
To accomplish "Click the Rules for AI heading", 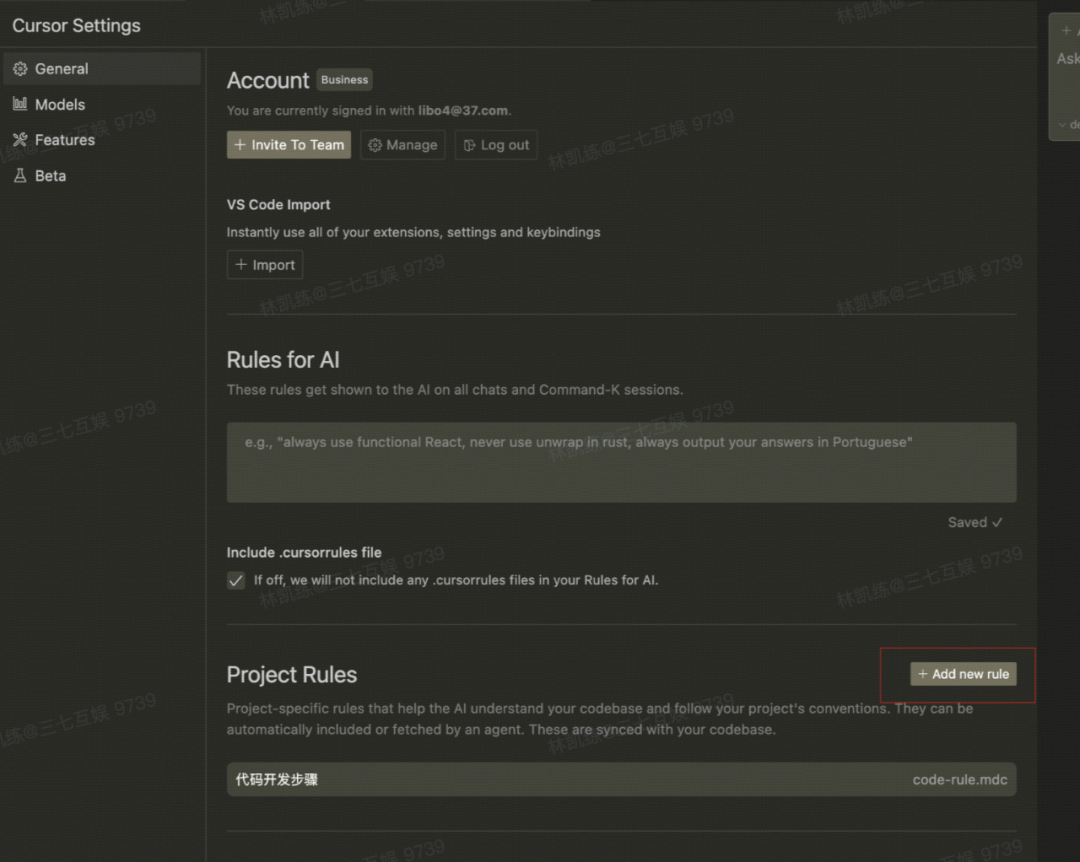I will point(283,360).
